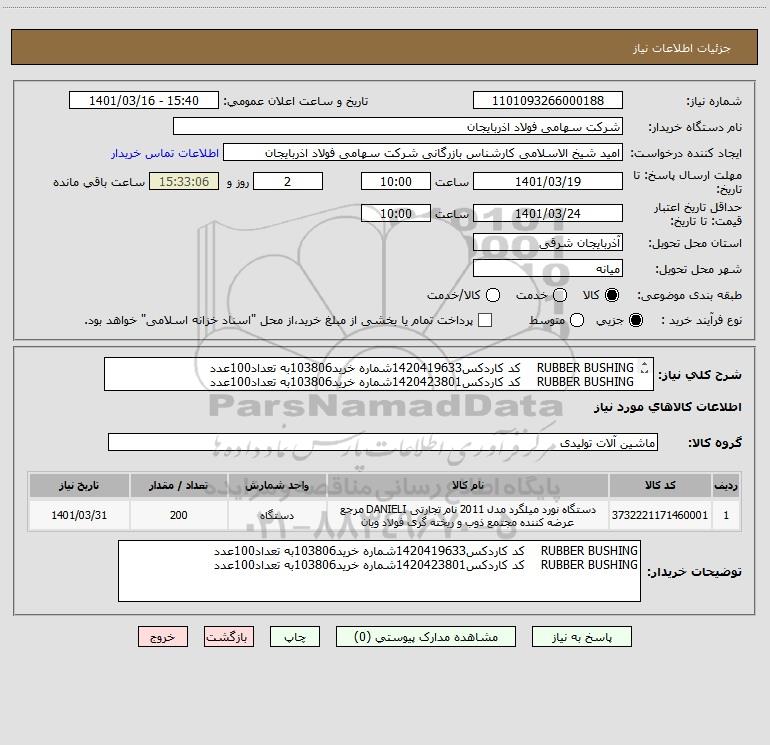Click the بازگشت back button

(229, 637)
